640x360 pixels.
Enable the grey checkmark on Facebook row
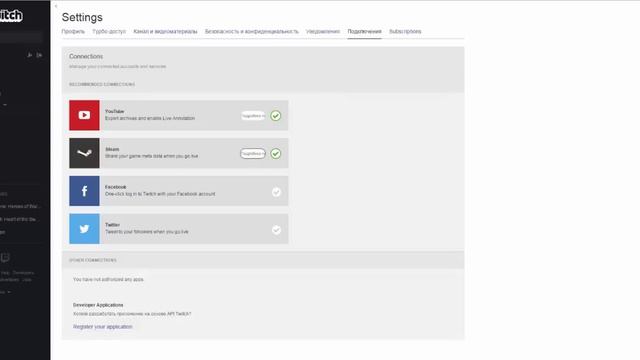coord(276,192)
